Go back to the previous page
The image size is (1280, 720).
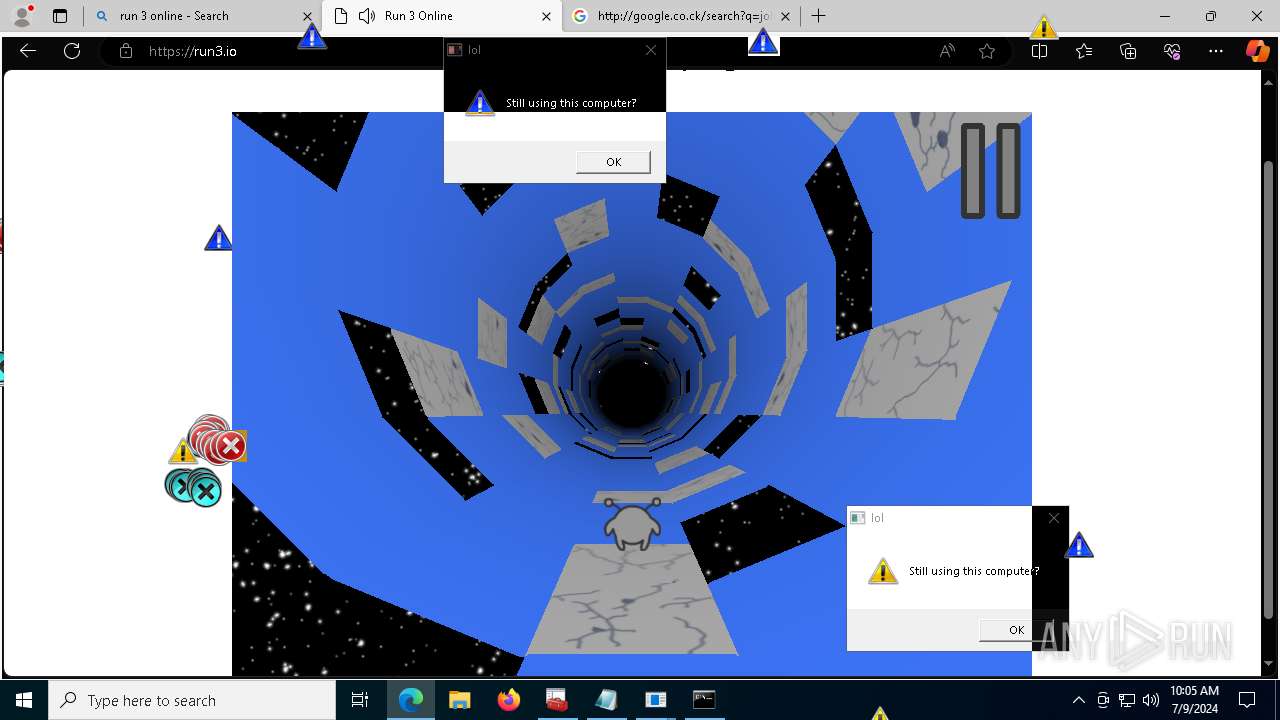coord(28,51)
